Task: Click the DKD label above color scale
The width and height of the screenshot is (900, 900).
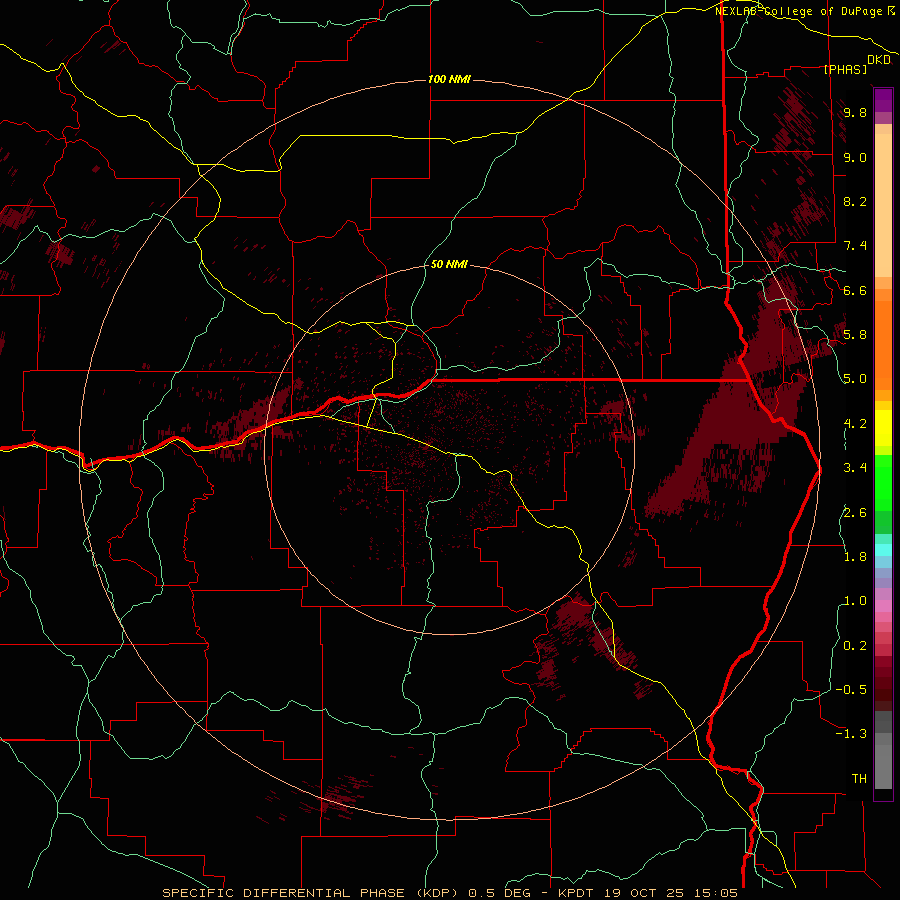Action: click(x=879, y=60)
